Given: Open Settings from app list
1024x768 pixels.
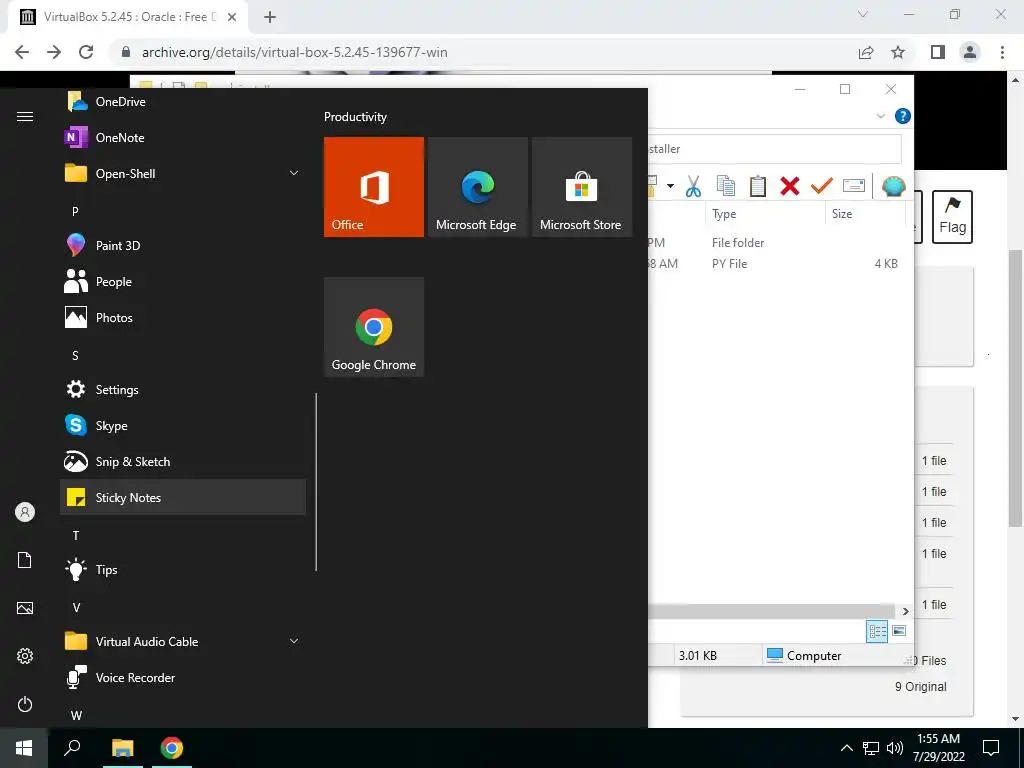Looking at the screenshot, I should (x=183, y=389).
